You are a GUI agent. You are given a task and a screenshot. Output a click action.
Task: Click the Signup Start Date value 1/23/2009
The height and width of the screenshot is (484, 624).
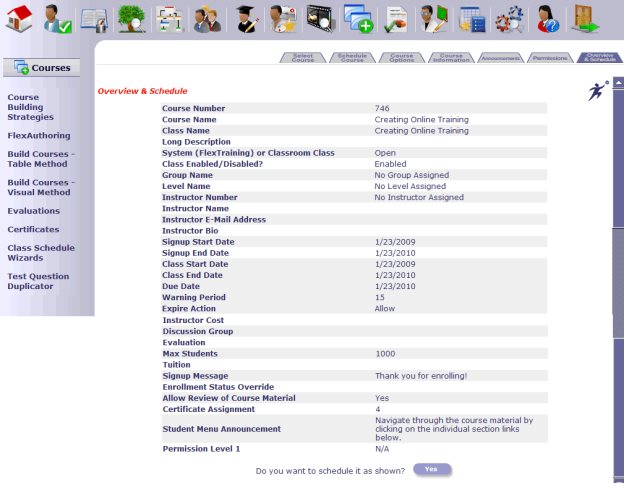[x=395, y=242]
